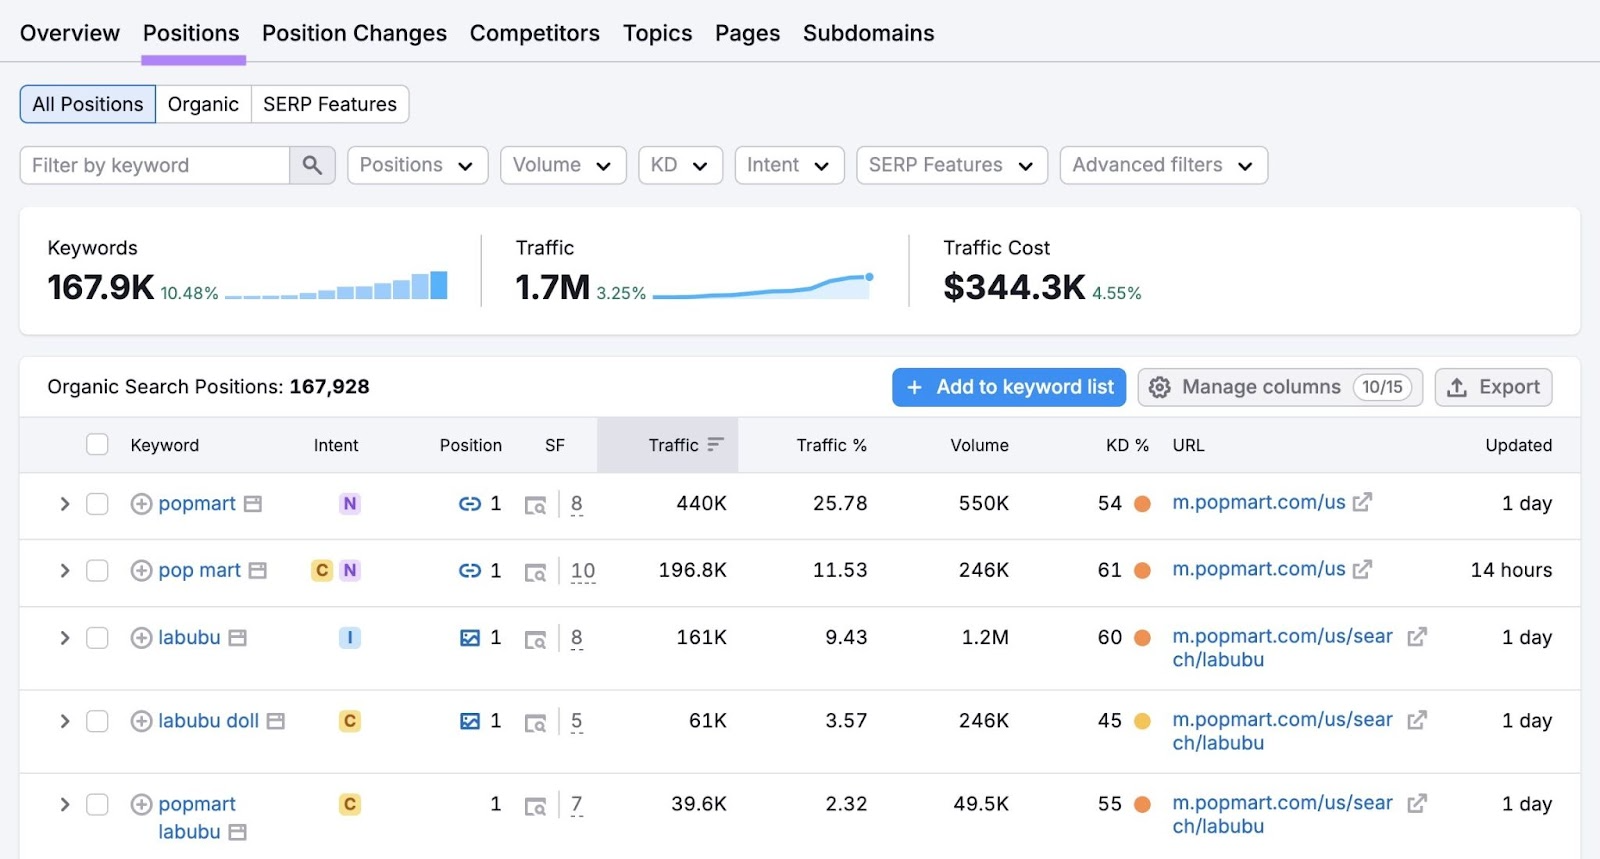This screenshot has width=1600, height=859.
Task: Click the sitelinks icon in pop mart row
Action: point(469,571)
